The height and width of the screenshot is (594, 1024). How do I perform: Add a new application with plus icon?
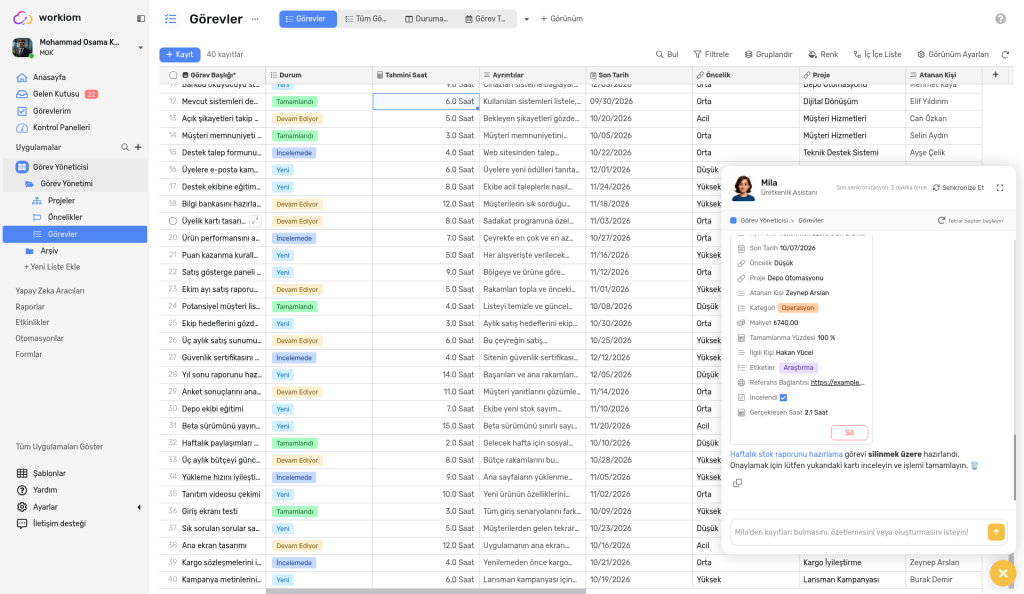click(x=138, y=148)
